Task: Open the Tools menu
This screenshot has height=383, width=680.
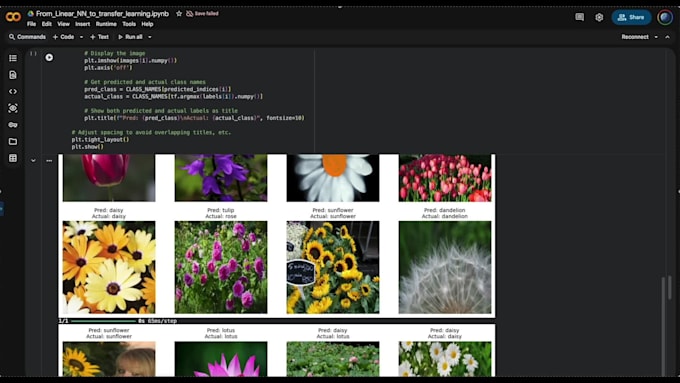Action: (x=129, y=24)
